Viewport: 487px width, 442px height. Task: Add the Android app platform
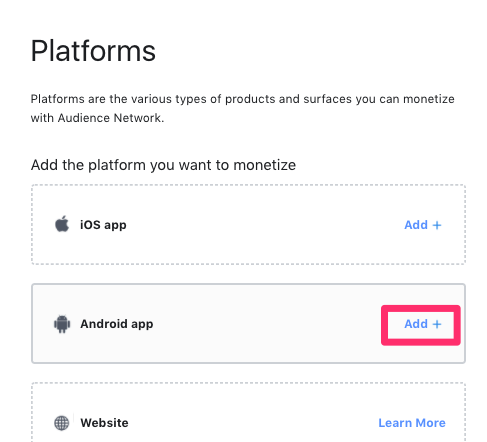(423, 324)
